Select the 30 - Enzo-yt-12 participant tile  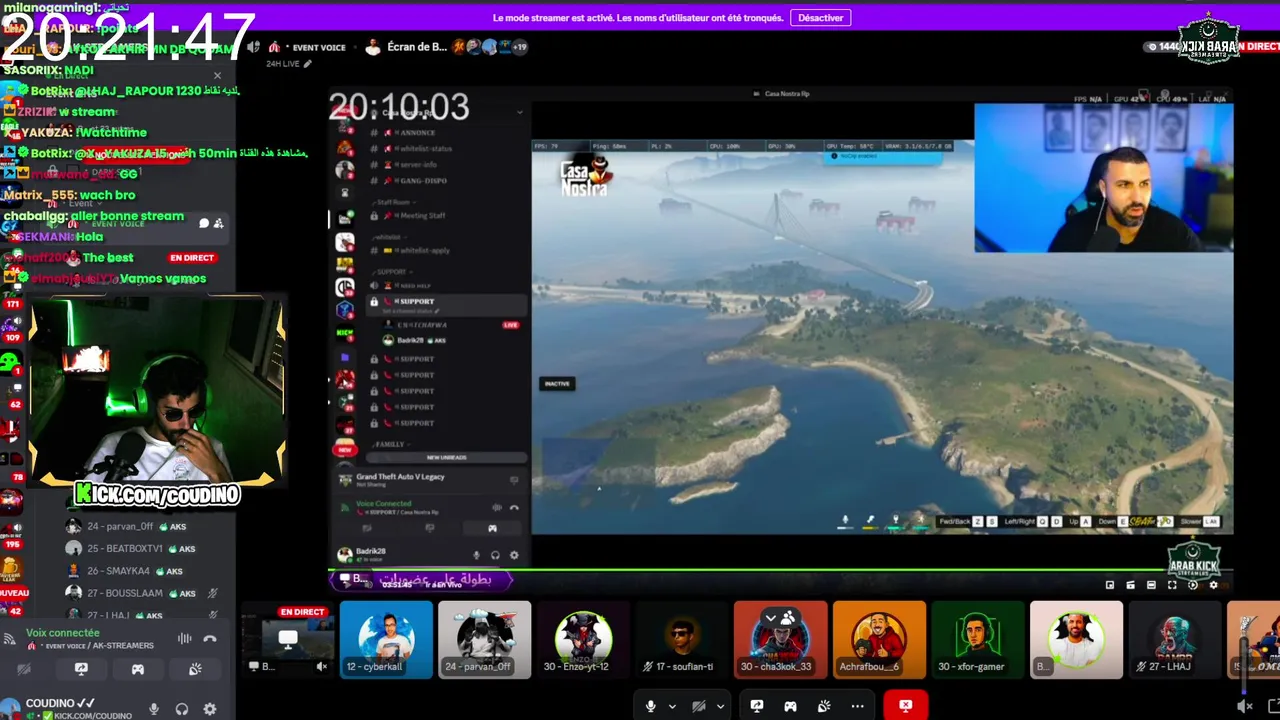[583, 639]
